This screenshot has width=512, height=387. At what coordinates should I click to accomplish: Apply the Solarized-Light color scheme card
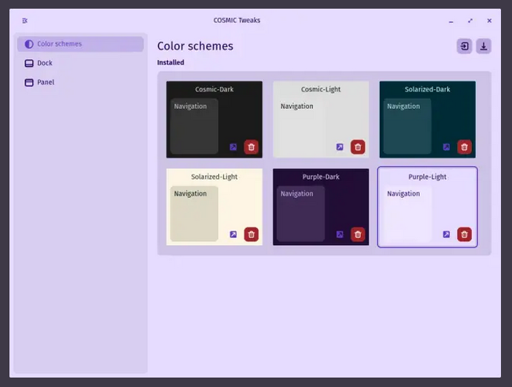pyautogui.click(x=214, y=207)
